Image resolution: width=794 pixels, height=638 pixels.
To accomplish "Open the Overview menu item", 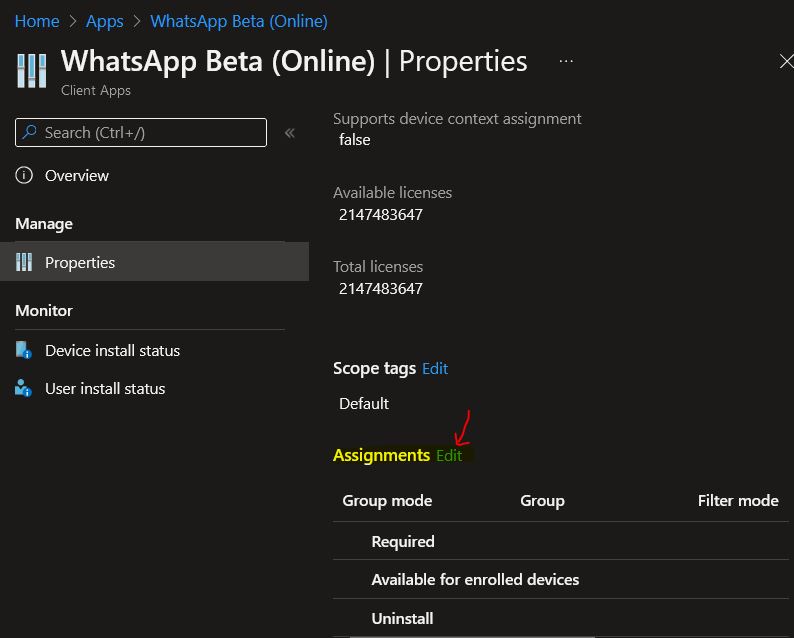I will pyautogui.click(x=77, y=175).
